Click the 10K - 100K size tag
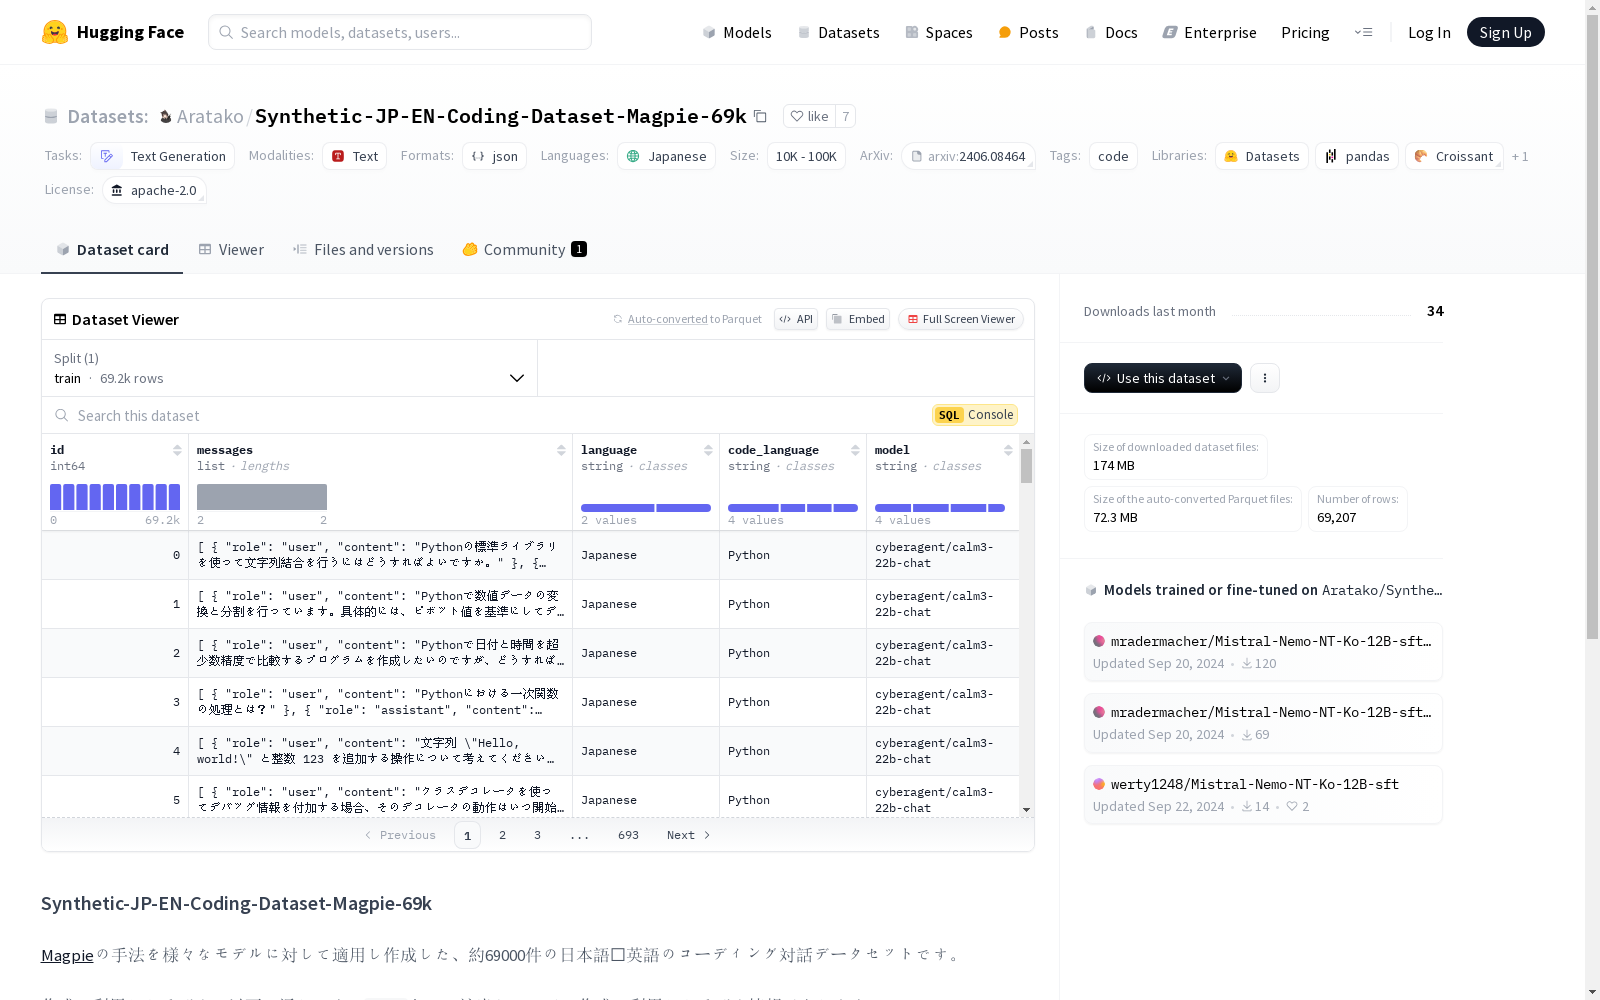The width and height of the screenshot is (1600, 1000). pos(806,156)
